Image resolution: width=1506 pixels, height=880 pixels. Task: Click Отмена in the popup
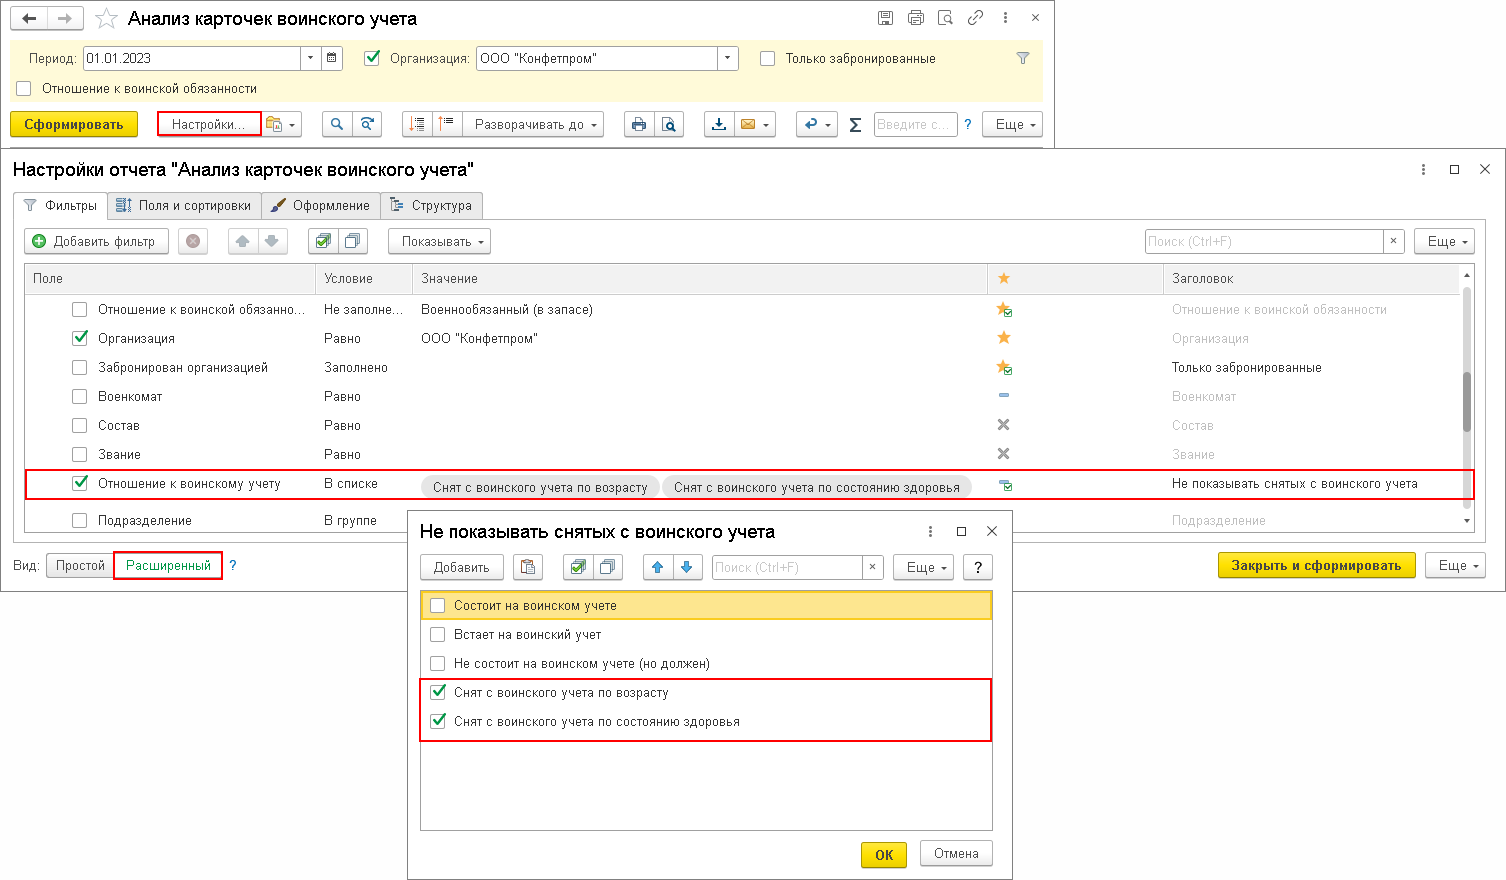(x=956, y=853)
